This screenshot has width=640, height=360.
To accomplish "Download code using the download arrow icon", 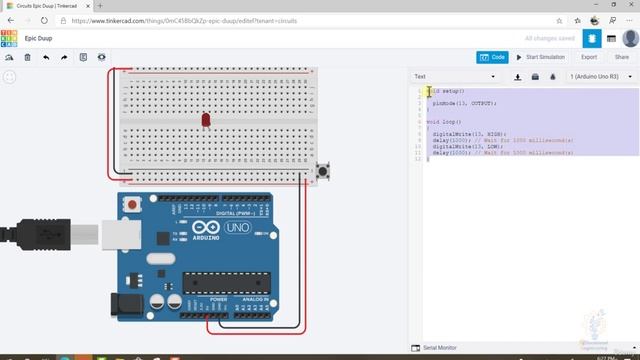I will 518,77.
